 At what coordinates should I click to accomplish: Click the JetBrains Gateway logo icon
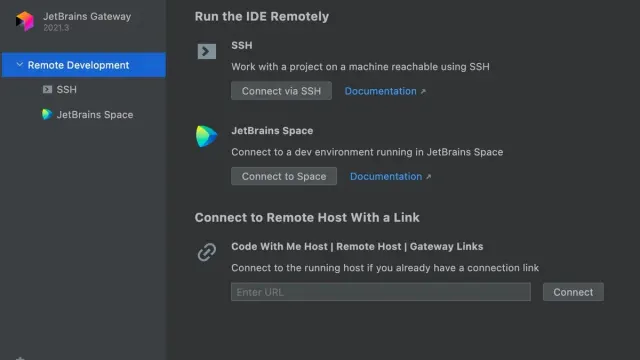click(24, 21)
